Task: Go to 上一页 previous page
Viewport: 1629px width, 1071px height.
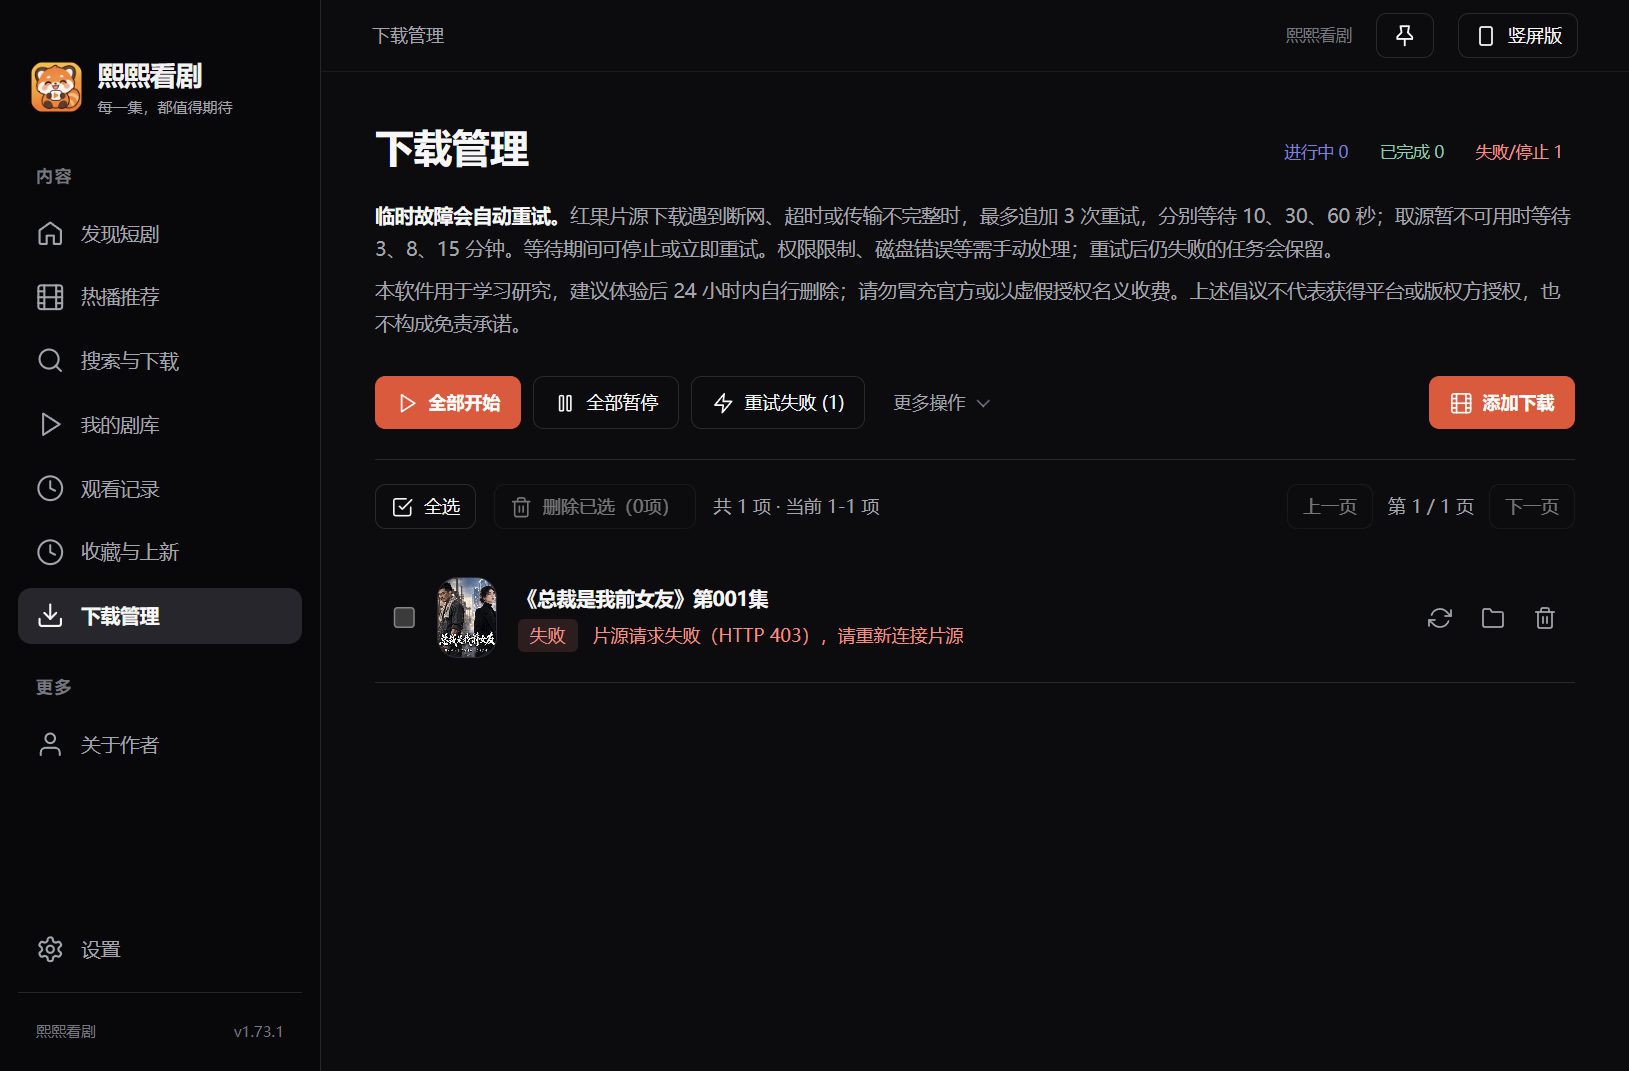Action: [1330, 507]
